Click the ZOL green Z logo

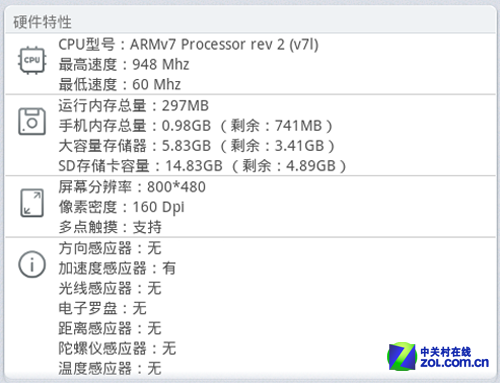pyautogui.click(x=402, y=356)
